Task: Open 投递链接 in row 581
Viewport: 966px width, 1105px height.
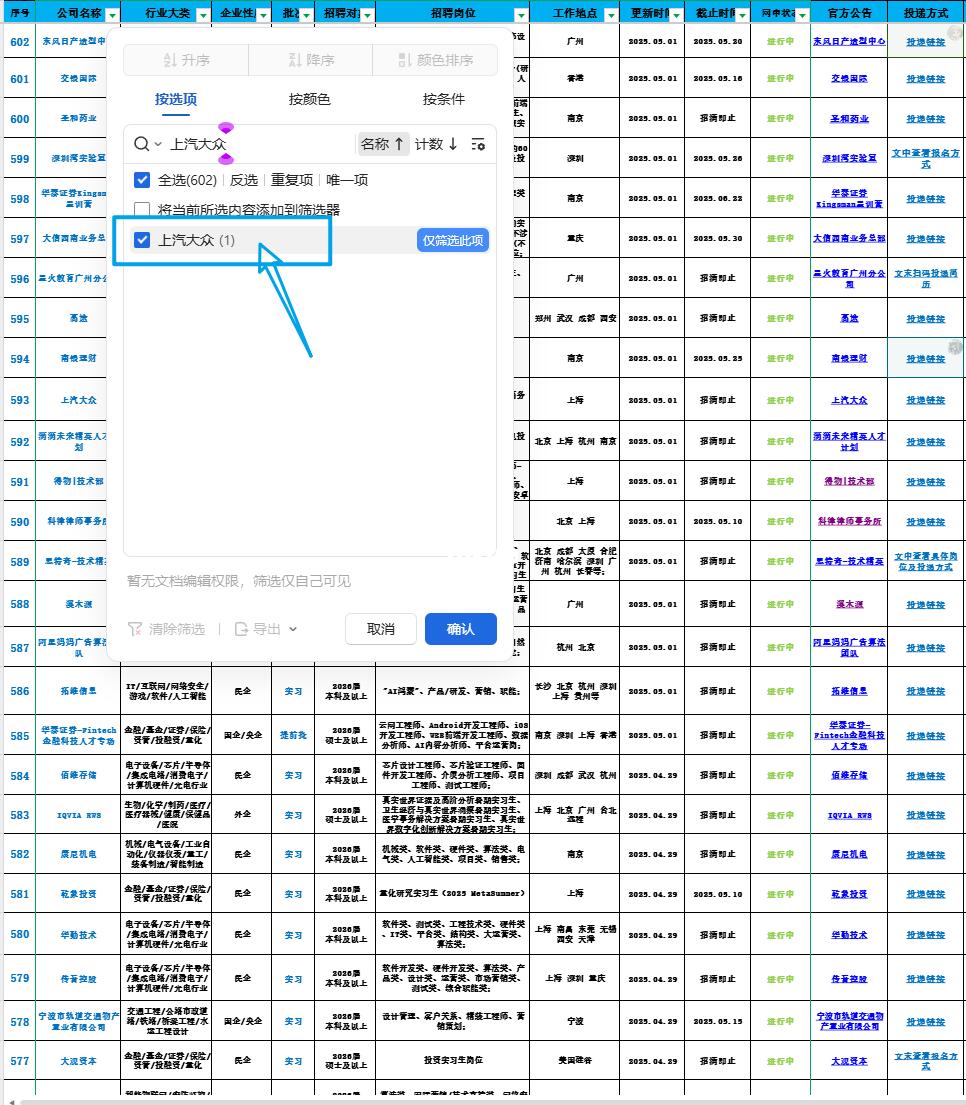Action: click(x=925, y=894)
